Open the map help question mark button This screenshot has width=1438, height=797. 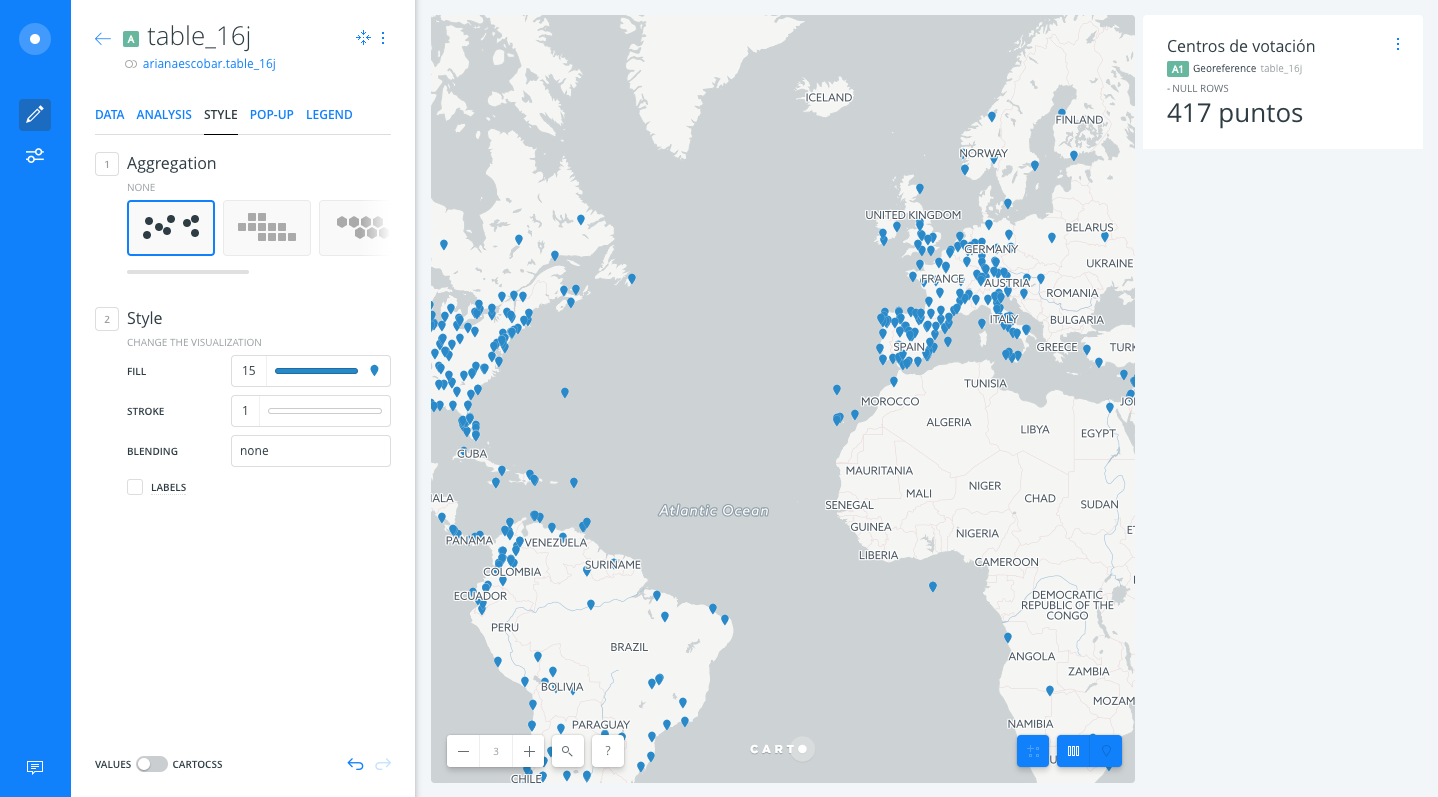click(x=608, y=751)
